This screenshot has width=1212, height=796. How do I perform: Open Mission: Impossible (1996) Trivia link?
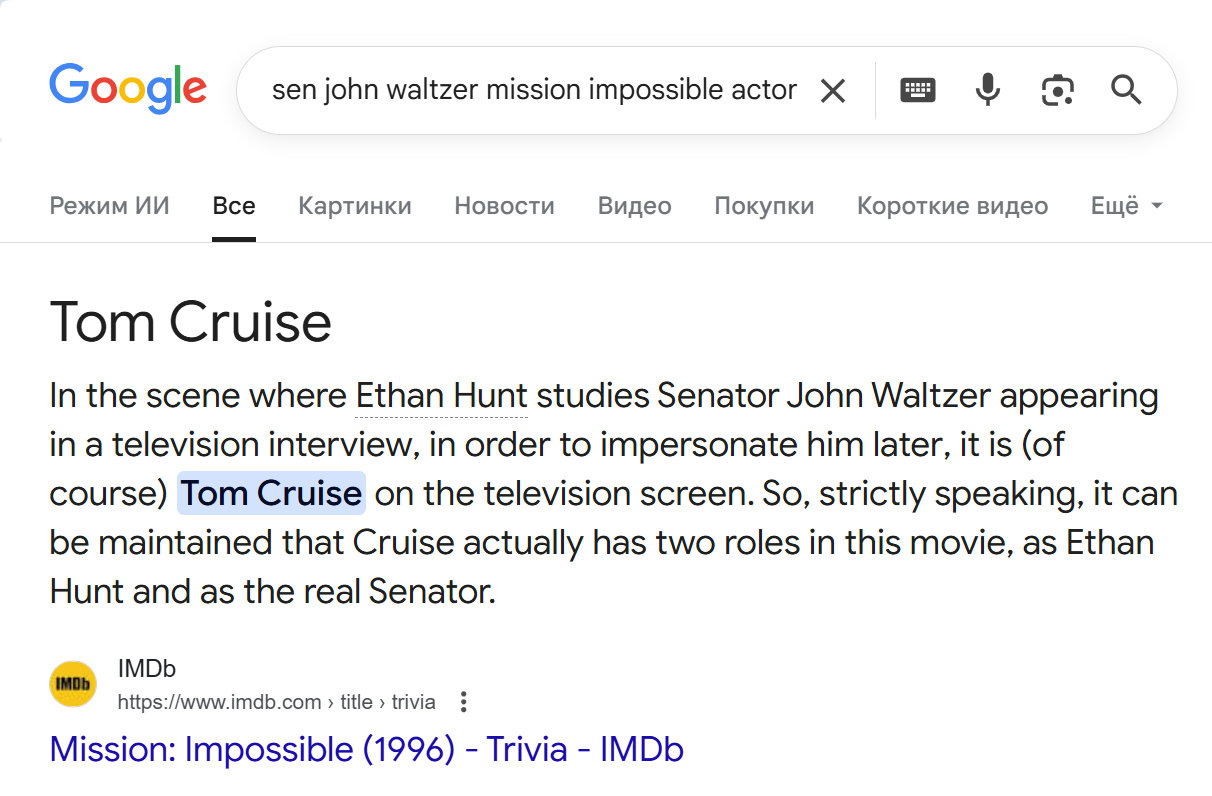366,749
